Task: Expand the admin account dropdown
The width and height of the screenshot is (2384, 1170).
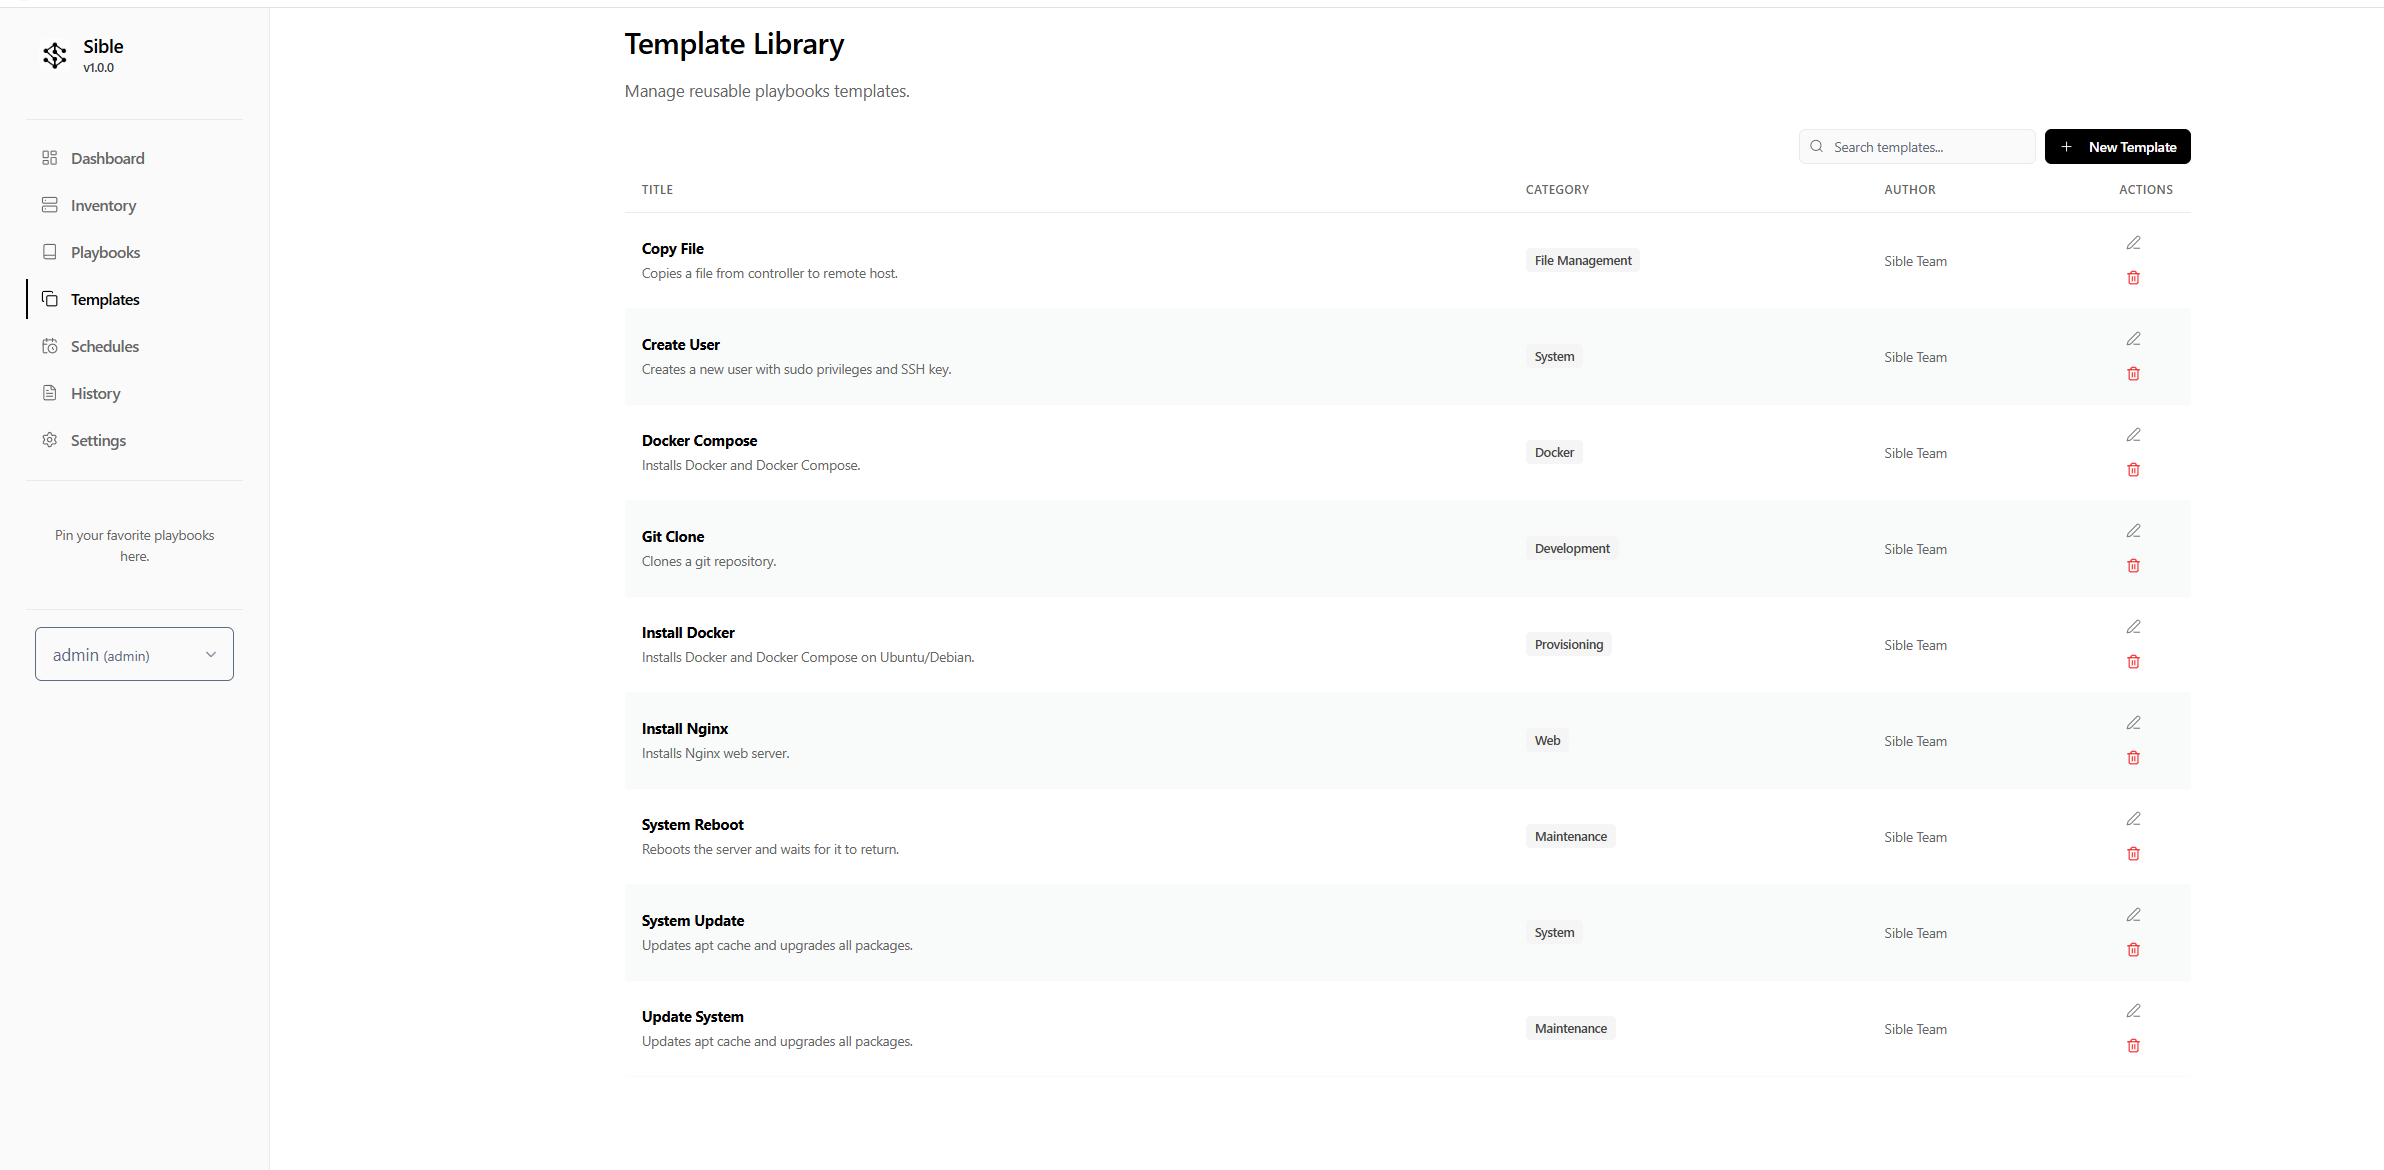Action: 133,654
